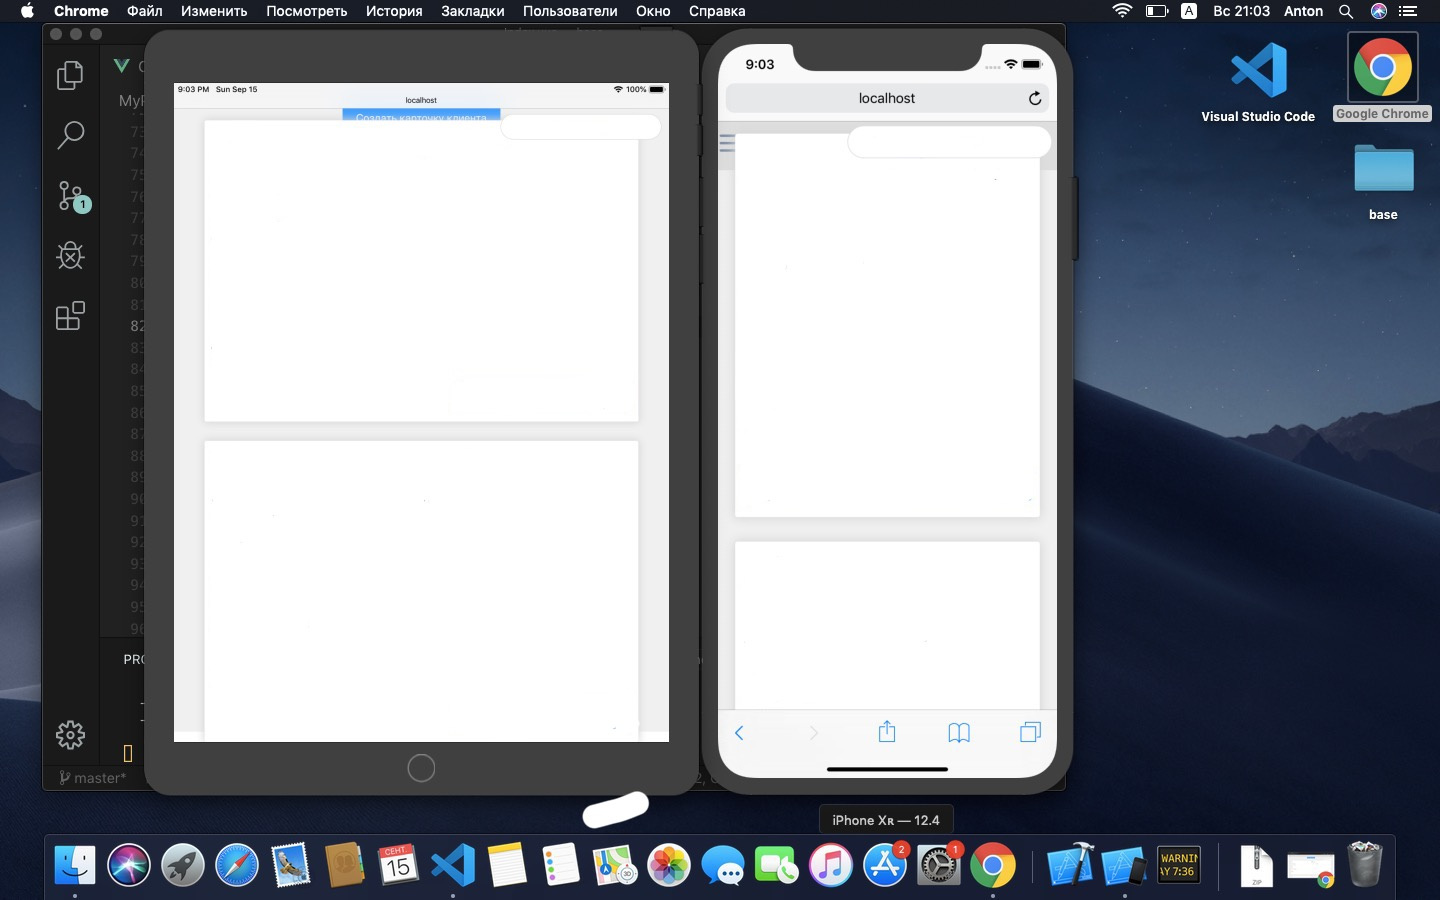Open the Окно menu
This screenshot has height=900, width=1440.
(653, 11)
